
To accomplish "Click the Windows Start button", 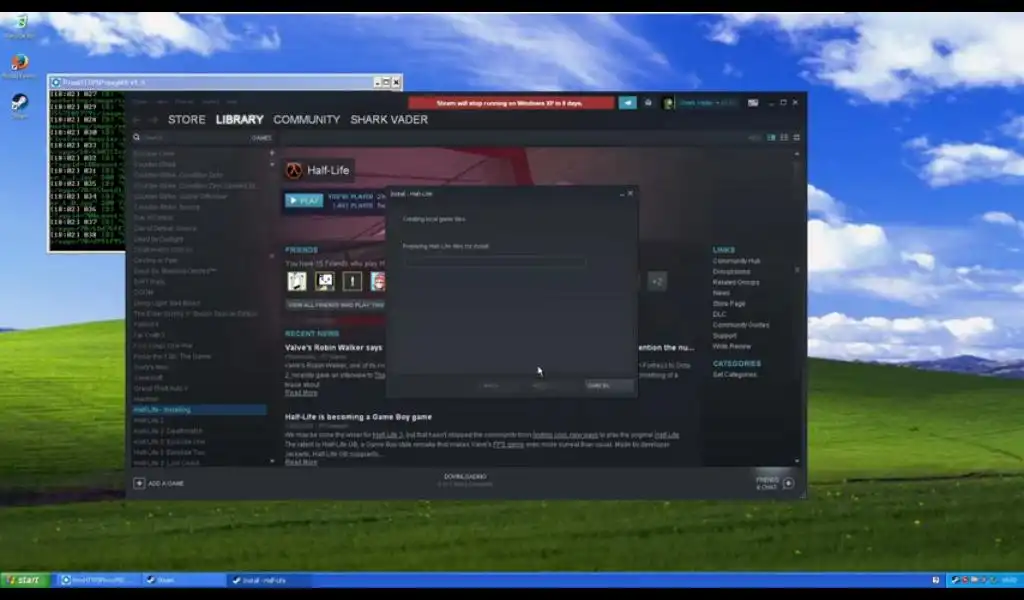I will click(24, 580).
